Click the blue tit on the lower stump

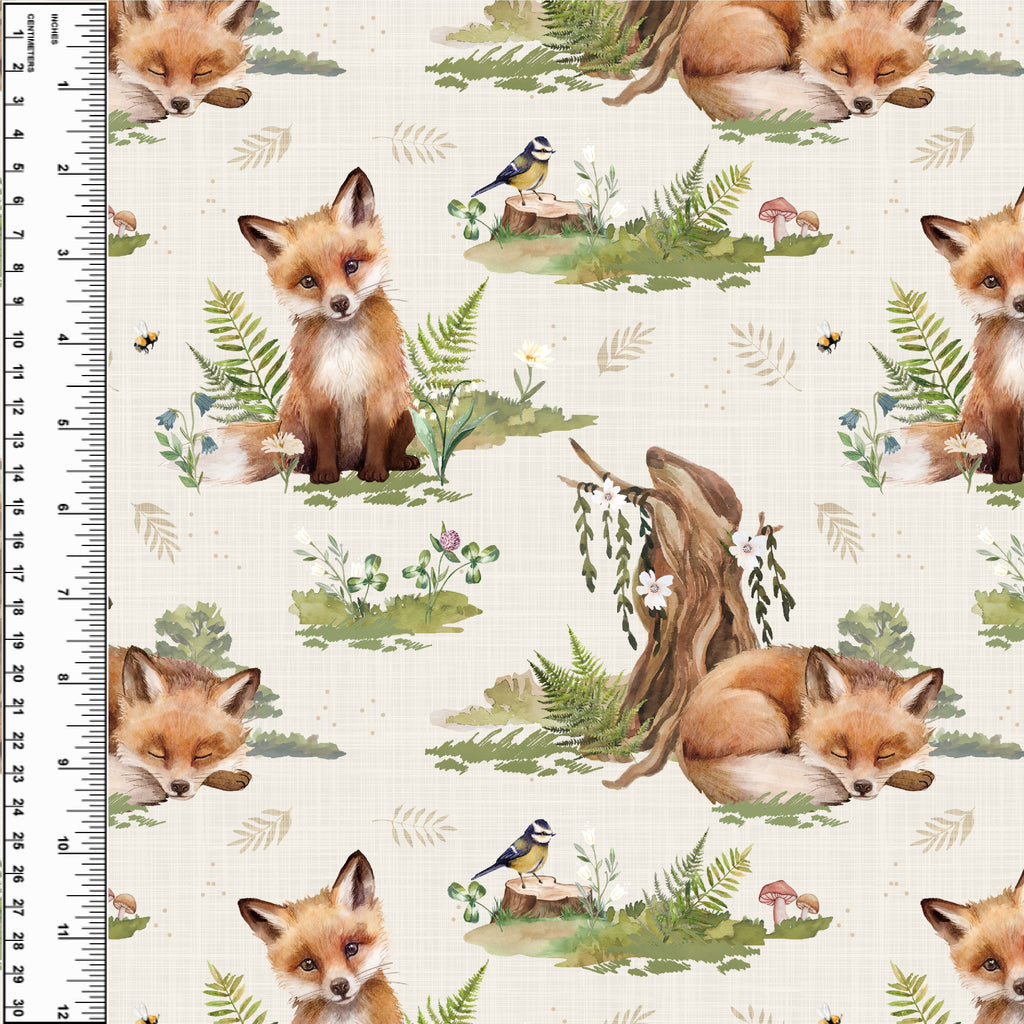[519, 851]
